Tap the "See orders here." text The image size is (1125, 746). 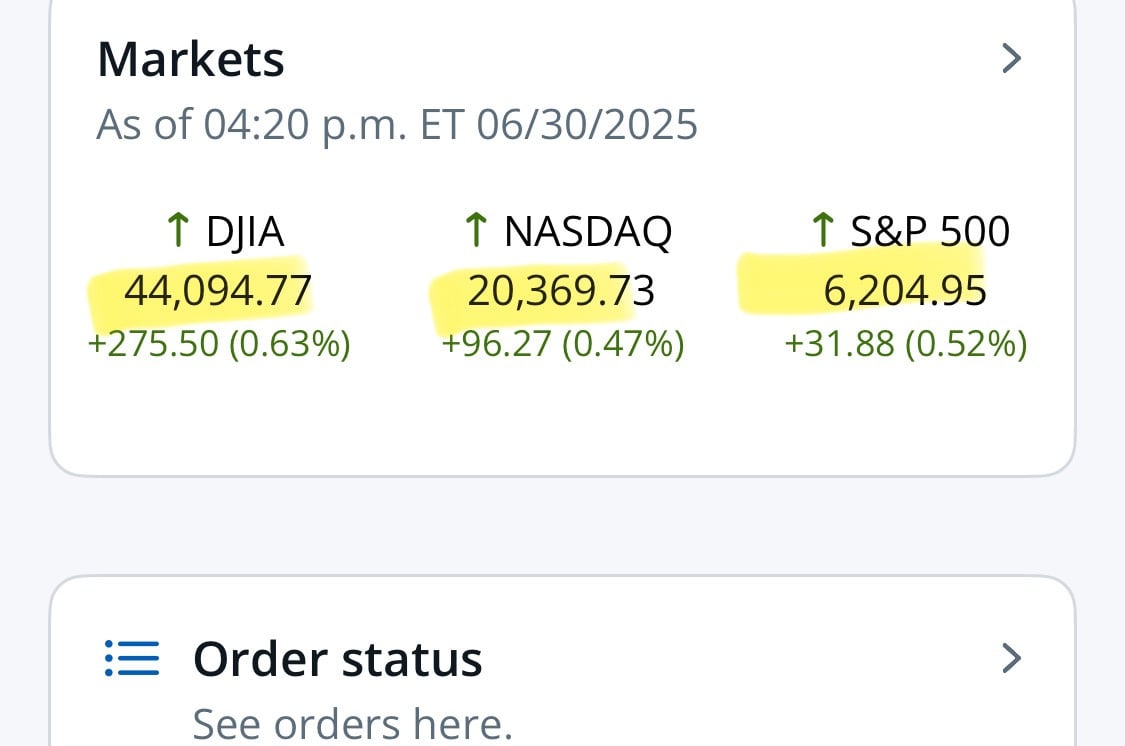pyautogui.click(x=352, y=722)
